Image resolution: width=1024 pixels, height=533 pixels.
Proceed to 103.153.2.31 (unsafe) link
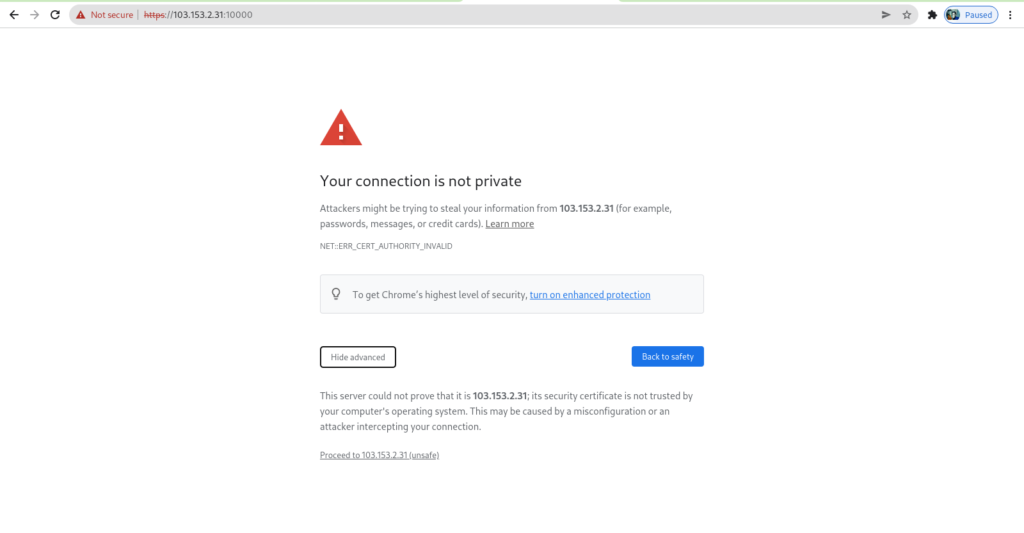pyautogui.click(x=379, y=455)
